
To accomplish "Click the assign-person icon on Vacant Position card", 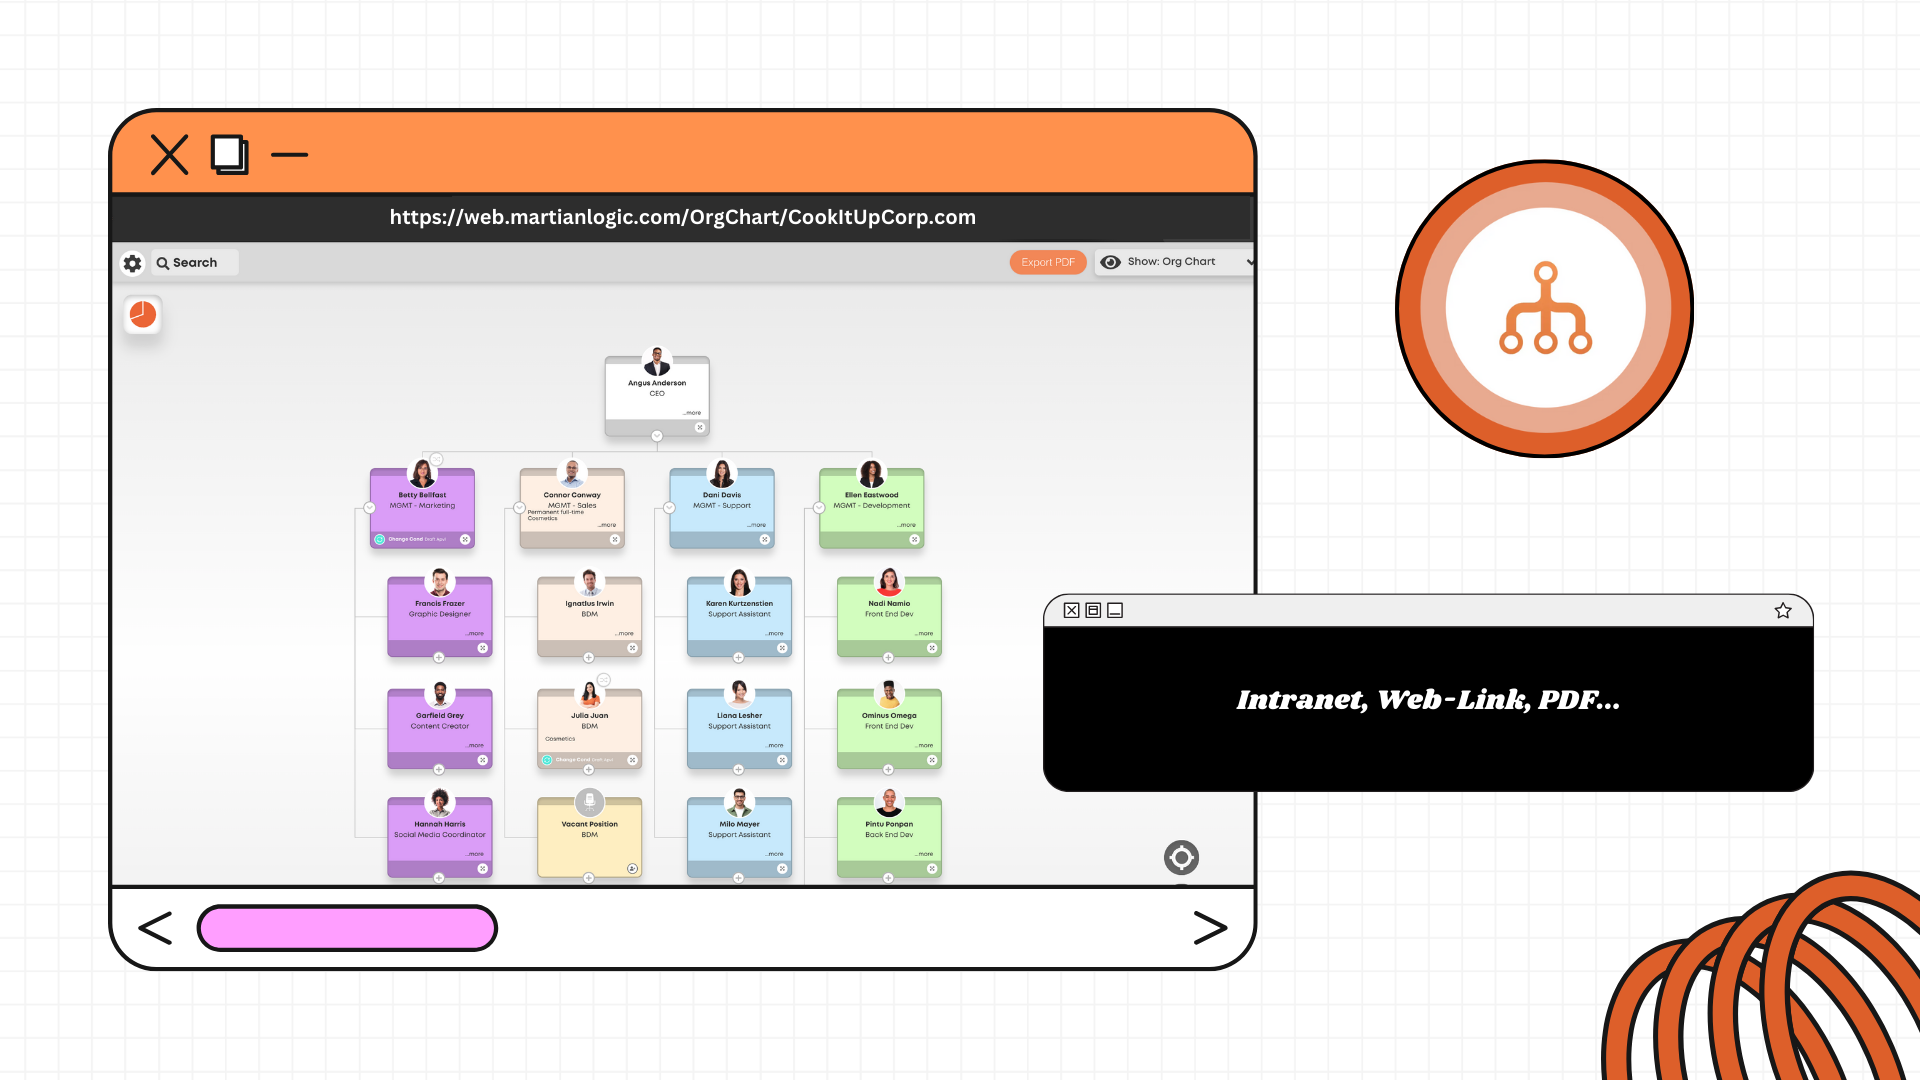I will 632,869.
